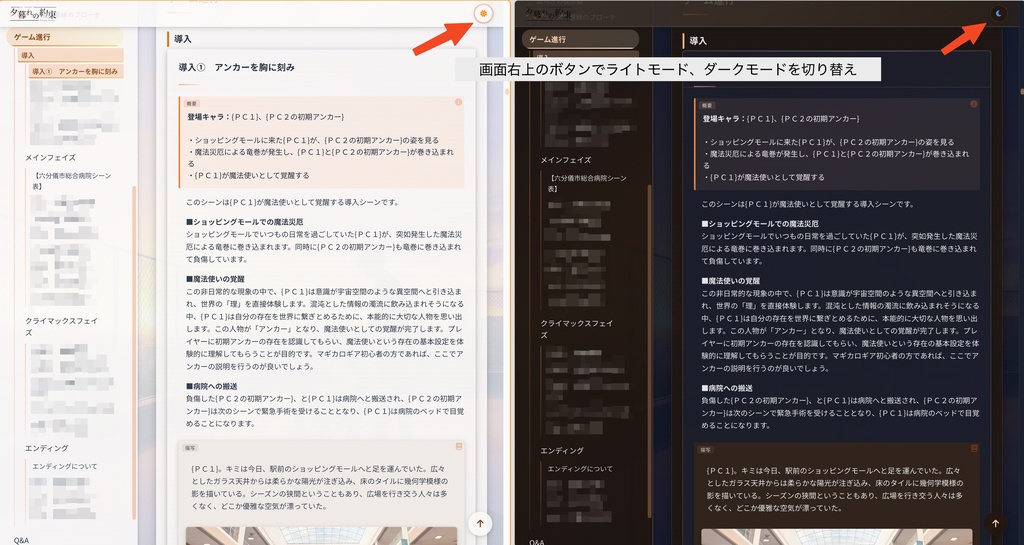
Task: Open クライマックスフェイズ in the light-mode sidebar
Action: pos(61,326)
